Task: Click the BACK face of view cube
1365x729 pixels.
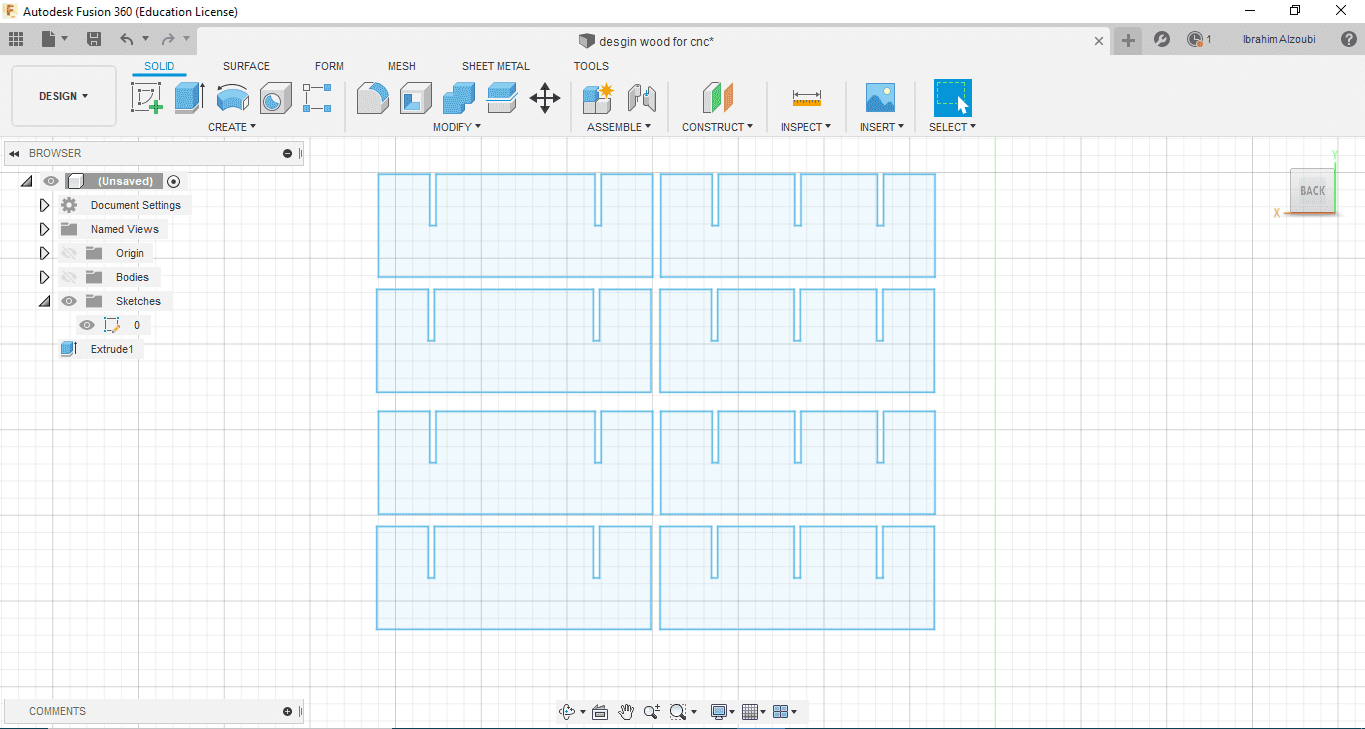Action: [1312, 191]
